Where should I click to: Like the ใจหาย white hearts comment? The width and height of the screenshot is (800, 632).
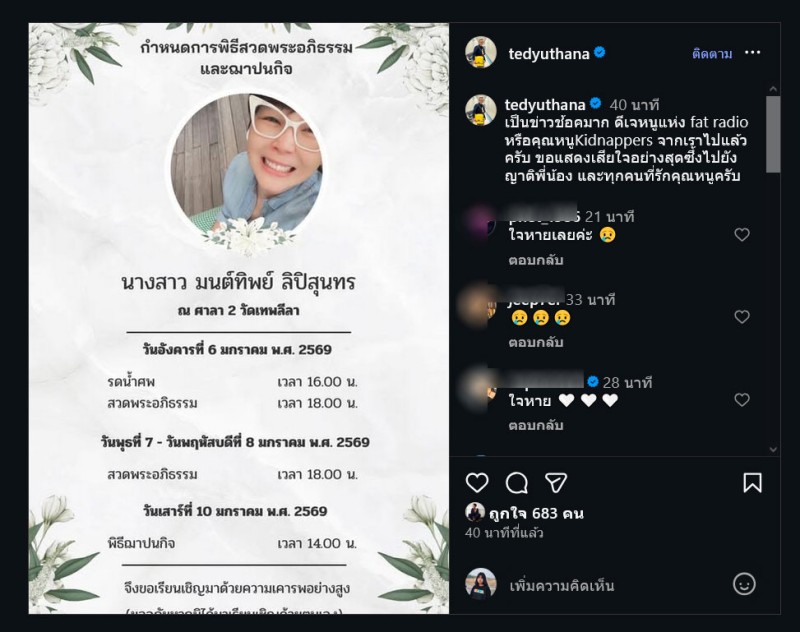[742, 400]
